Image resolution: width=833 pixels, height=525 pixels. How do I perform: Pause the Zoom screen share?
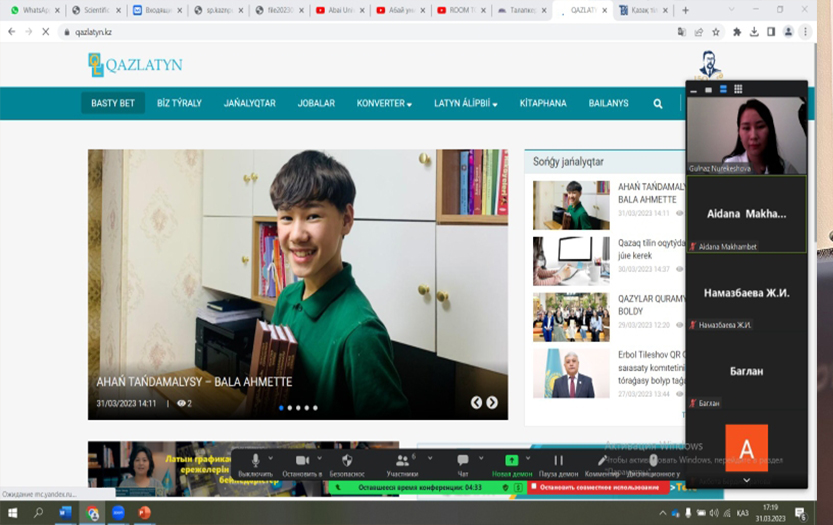(x=559, y=460)
